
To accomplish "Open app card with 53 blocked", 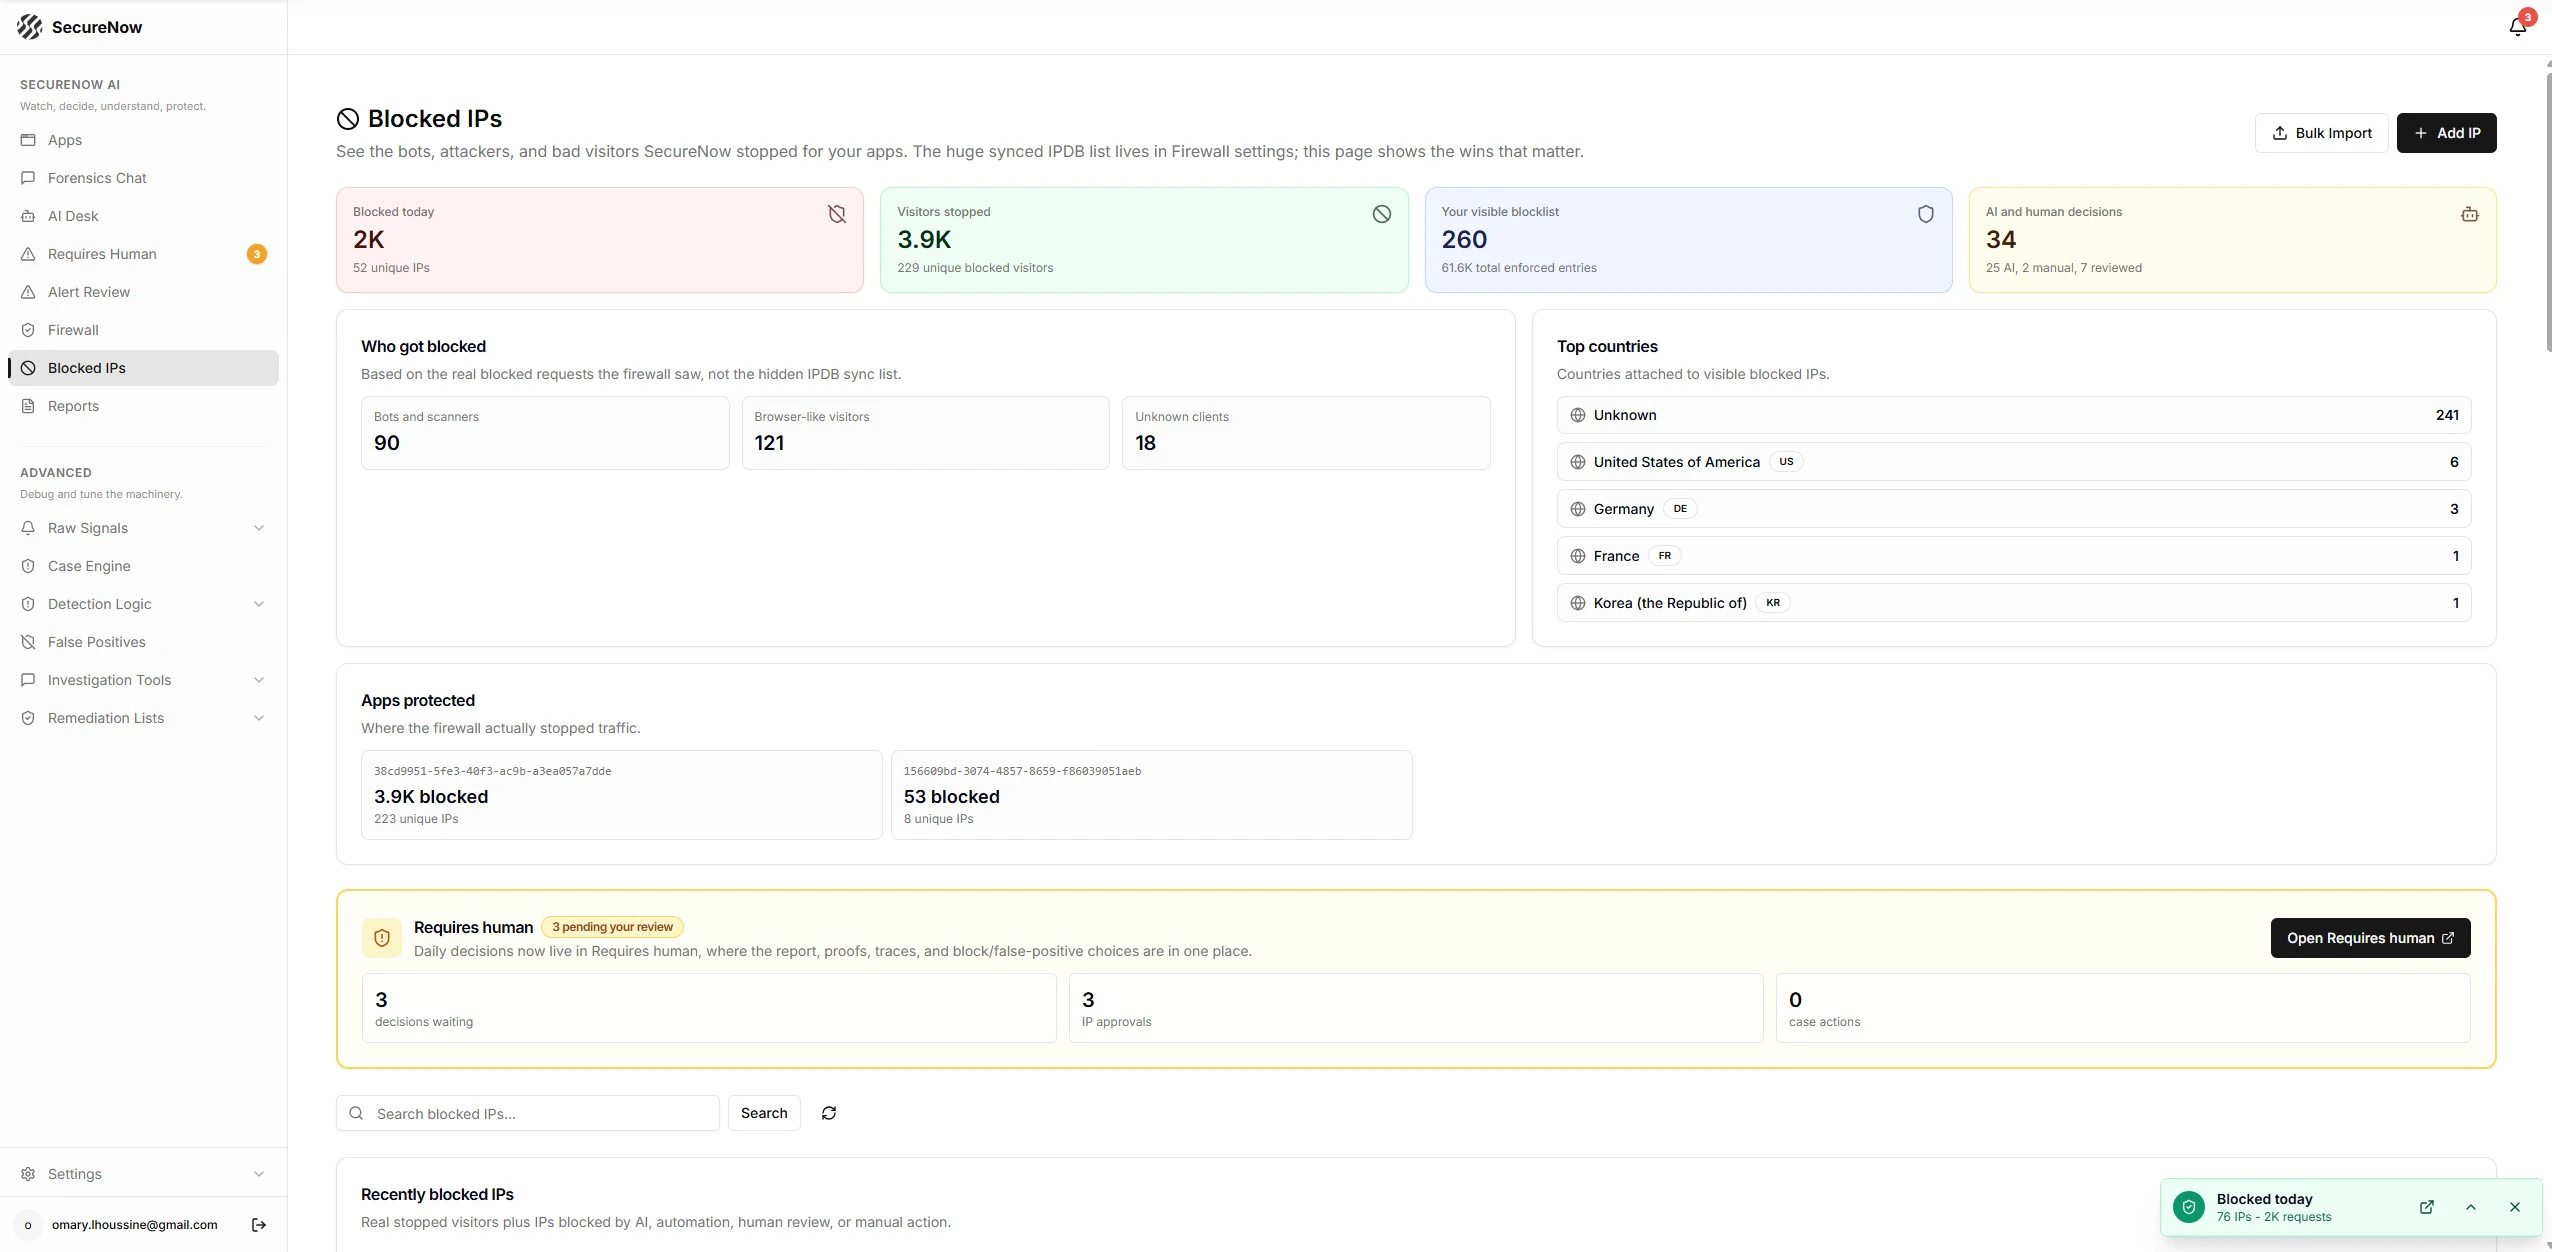I will point(1151,795).
